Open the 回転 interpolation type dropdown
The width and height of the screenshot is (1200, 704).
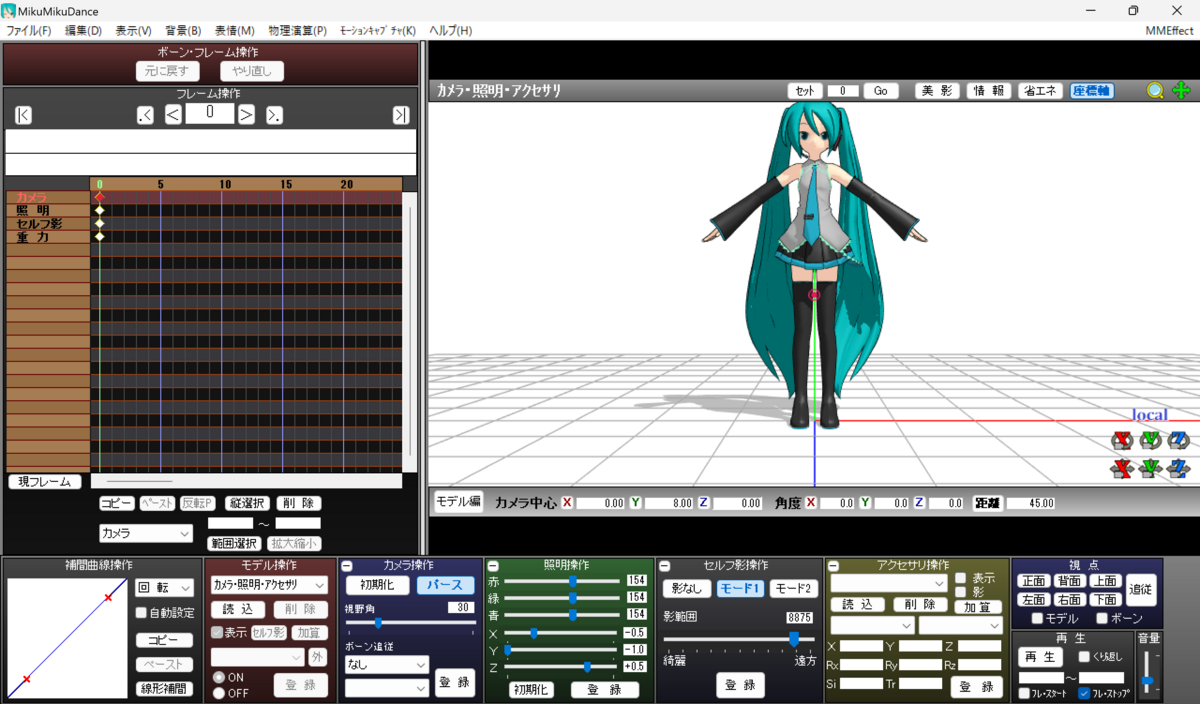[x=164, y=588]
